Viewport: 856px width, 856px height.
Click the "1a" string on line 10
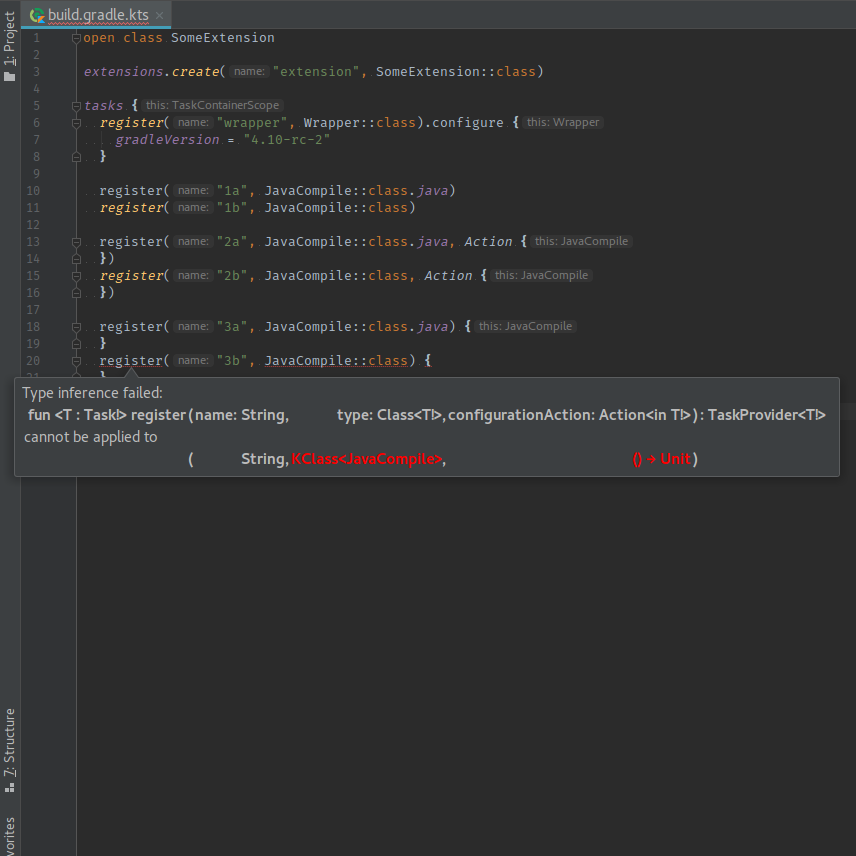(x=232, y=191)
